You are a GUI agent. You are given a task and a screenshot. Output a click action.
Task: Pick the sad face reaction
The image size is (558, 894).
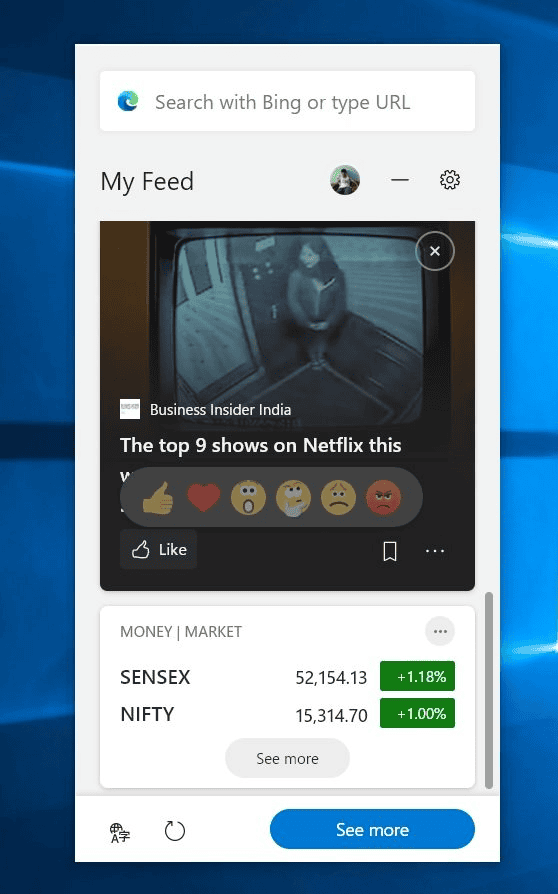pos(339,498)
